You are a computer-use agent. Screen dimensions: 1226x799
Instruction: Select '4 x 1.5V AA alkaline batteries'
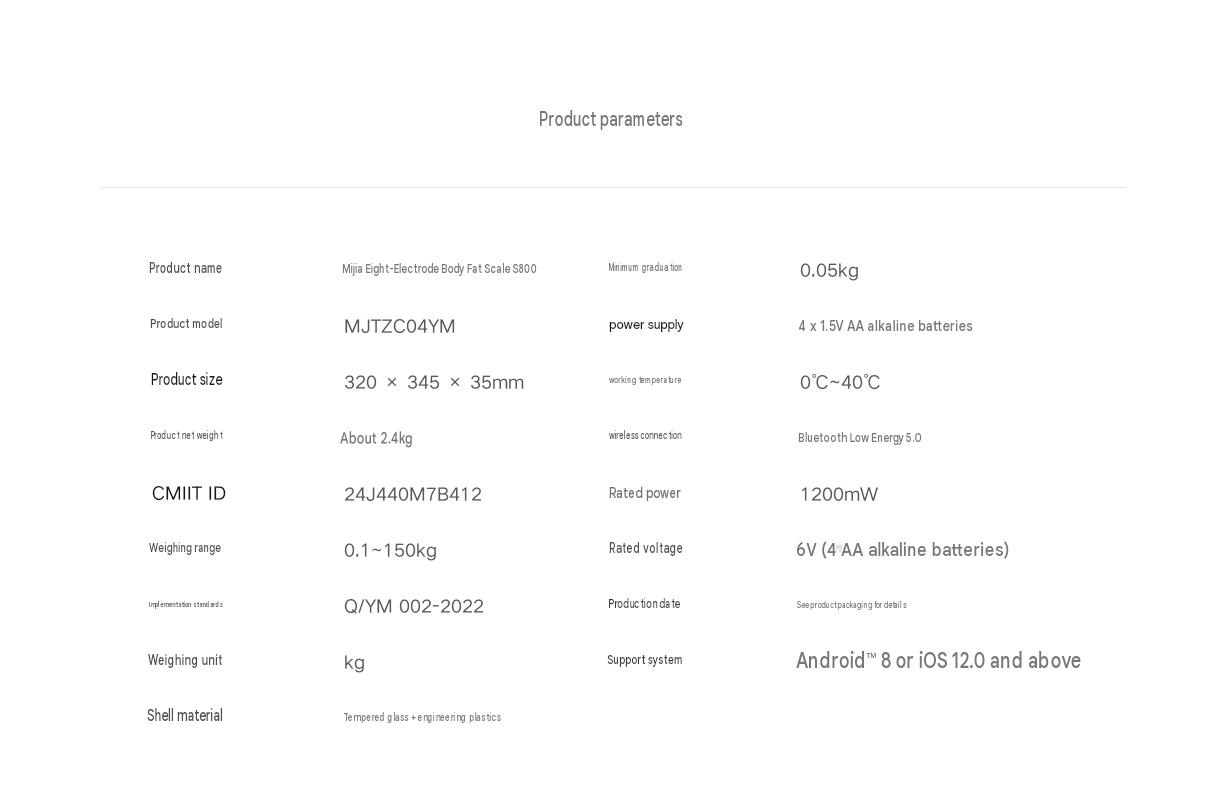(x=885, y=326)
